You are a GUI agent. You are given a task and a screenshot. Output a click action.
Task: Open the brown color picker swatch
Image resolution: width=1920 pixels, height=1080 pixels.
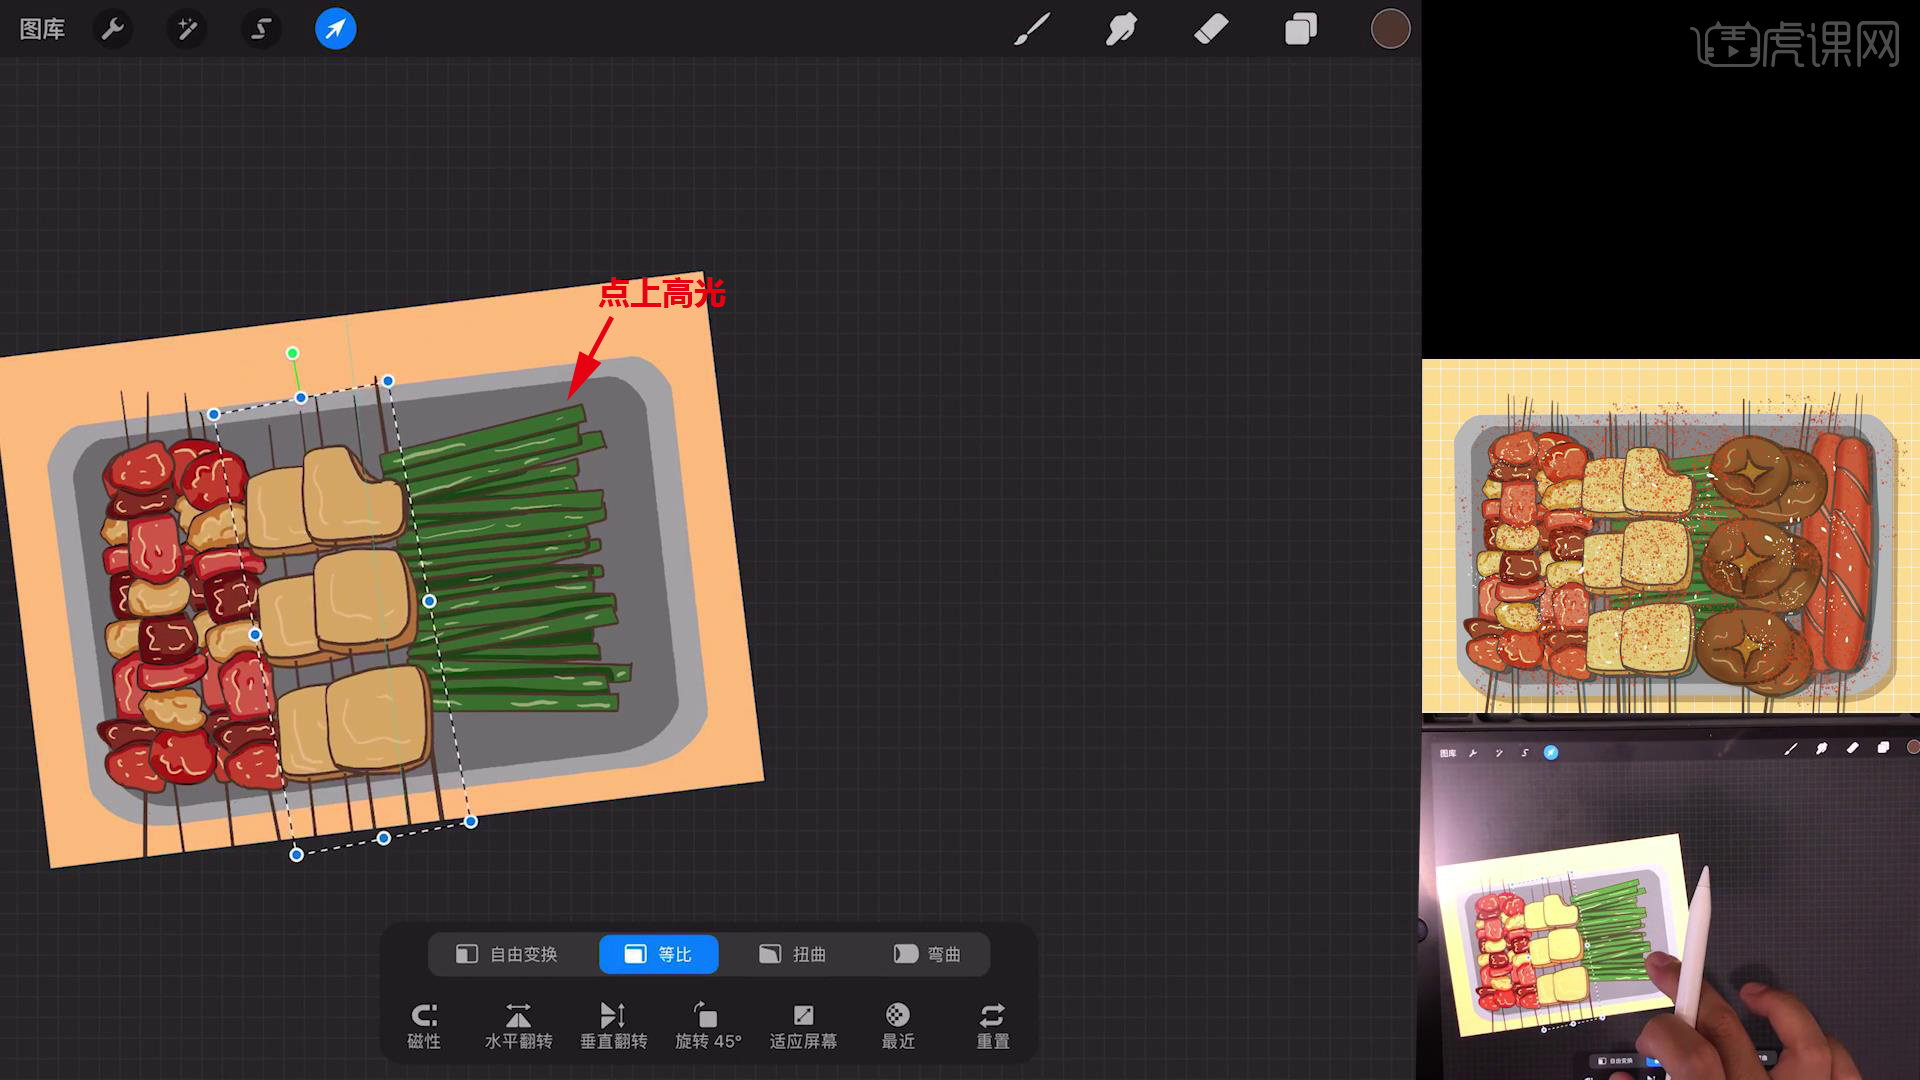coord(1389,29)
